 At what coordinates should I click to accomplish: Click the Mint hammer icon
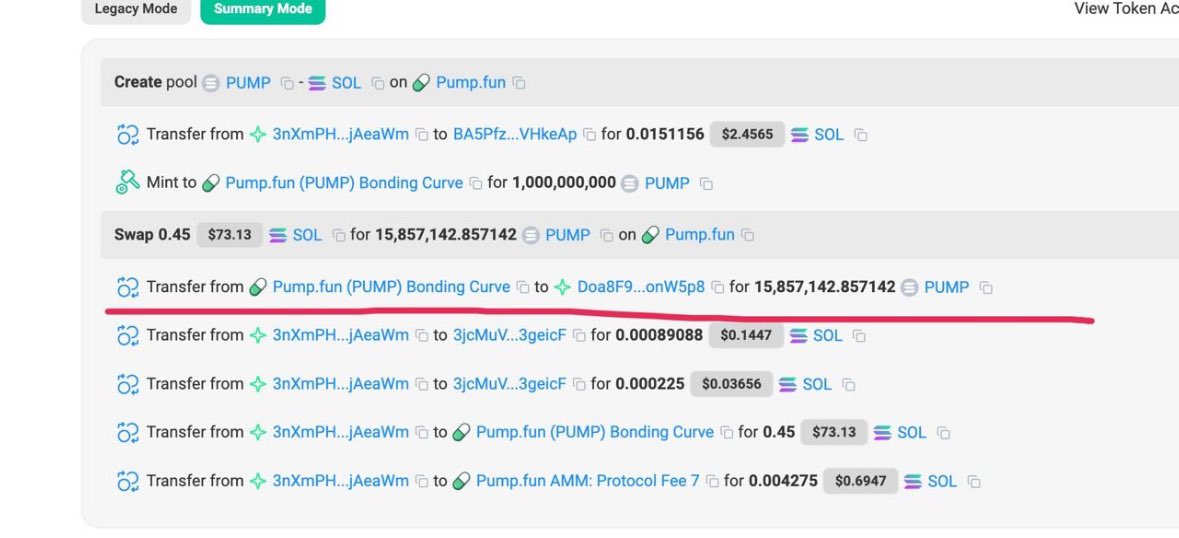128,183
